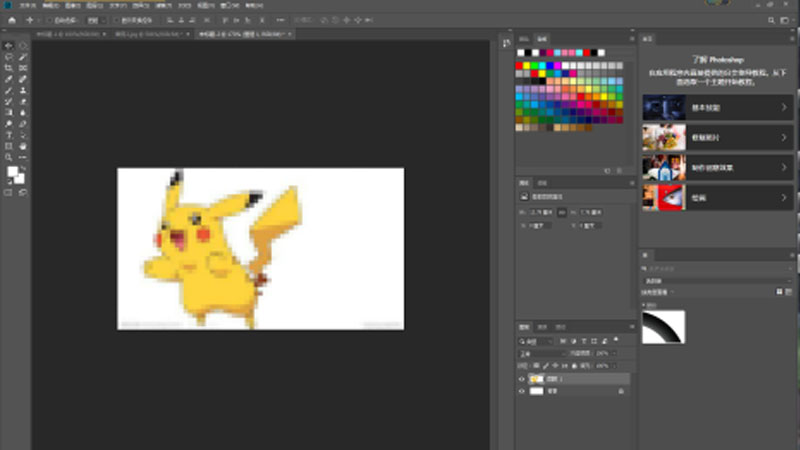Select the Gradient tool
Image resolution: width=800 pixels, height=450 pixels.
click(x=9, y=113)
